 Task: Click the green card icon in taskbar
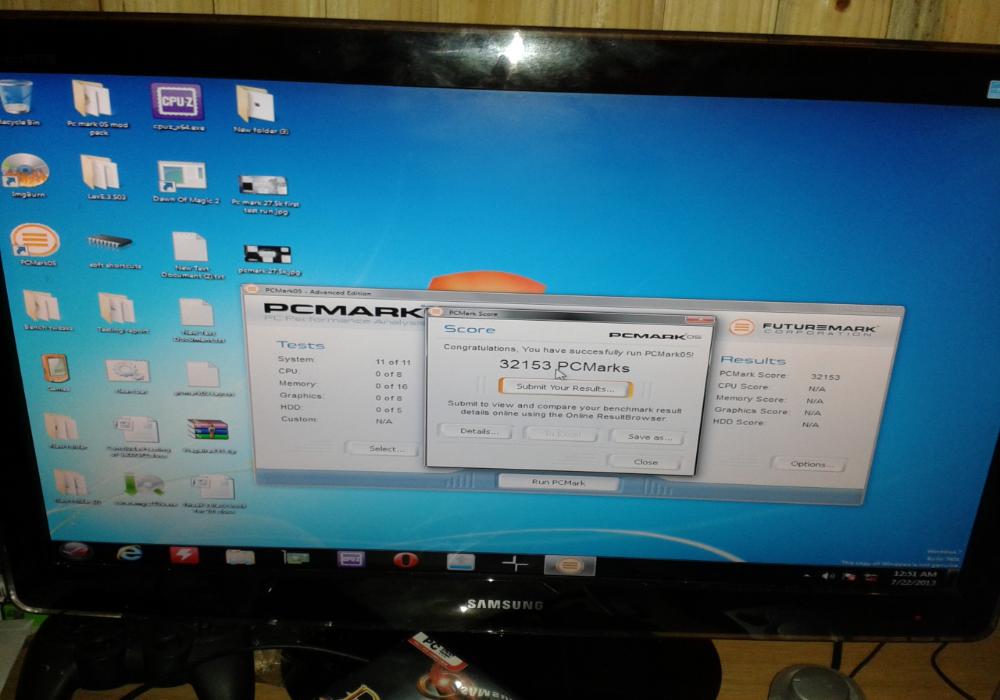click(x=295, y=558)
